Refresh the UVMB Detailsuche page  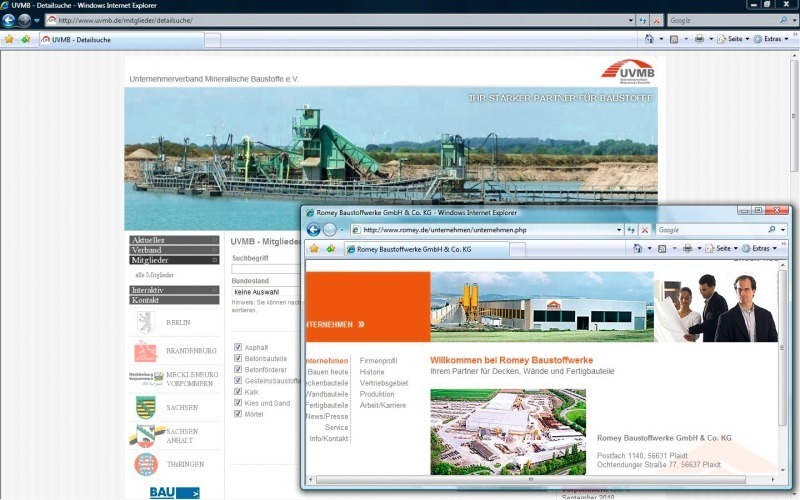[643, 20]
